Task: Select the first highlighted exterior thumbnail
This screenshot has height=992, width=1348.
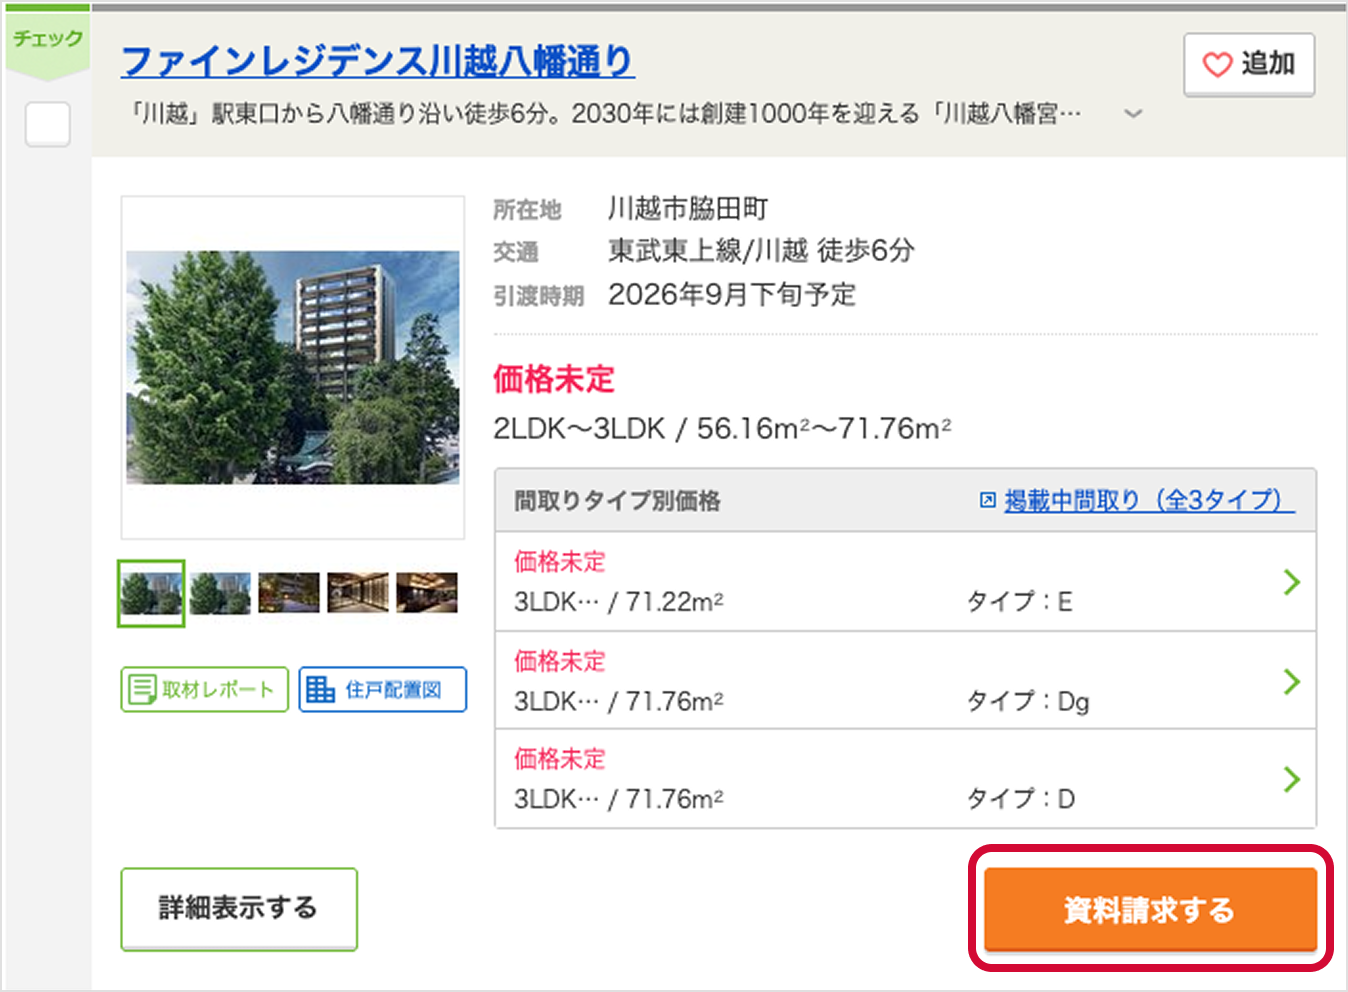Action: coord(151,593)
